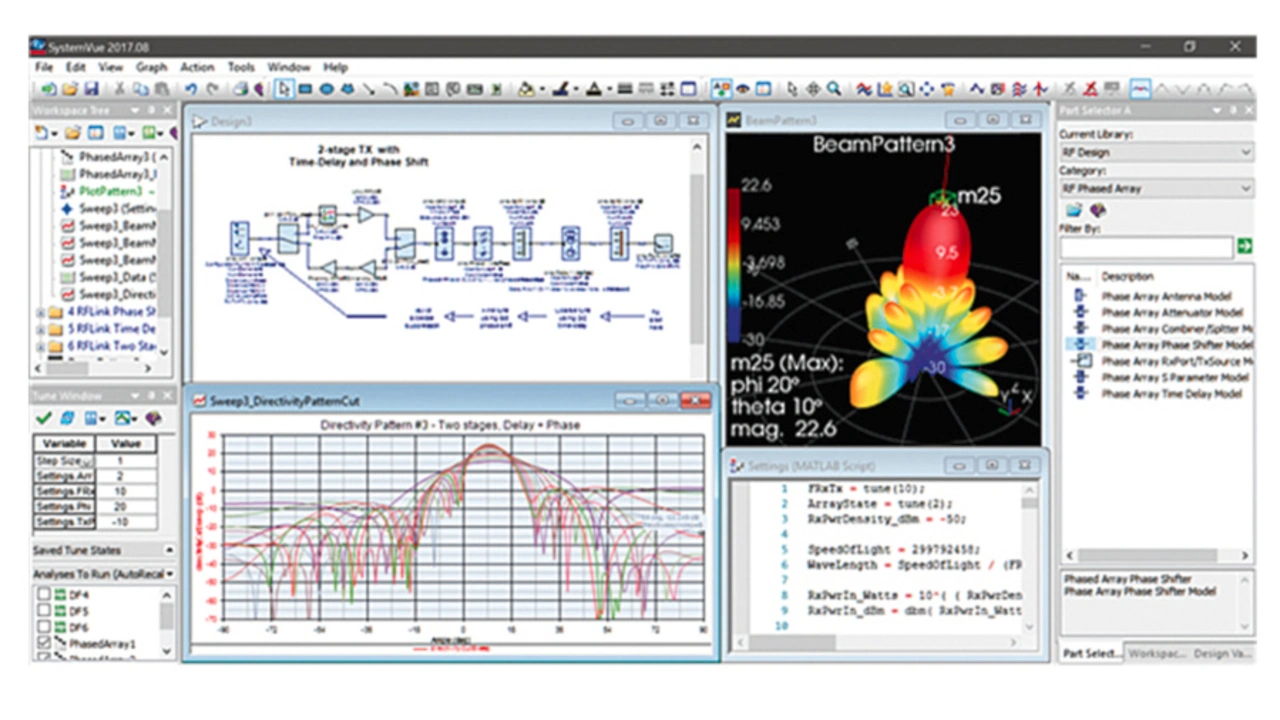Viewport: 1280px width, 720px height.
Task: Click the text color A icon
Action: tap(594, 89)
